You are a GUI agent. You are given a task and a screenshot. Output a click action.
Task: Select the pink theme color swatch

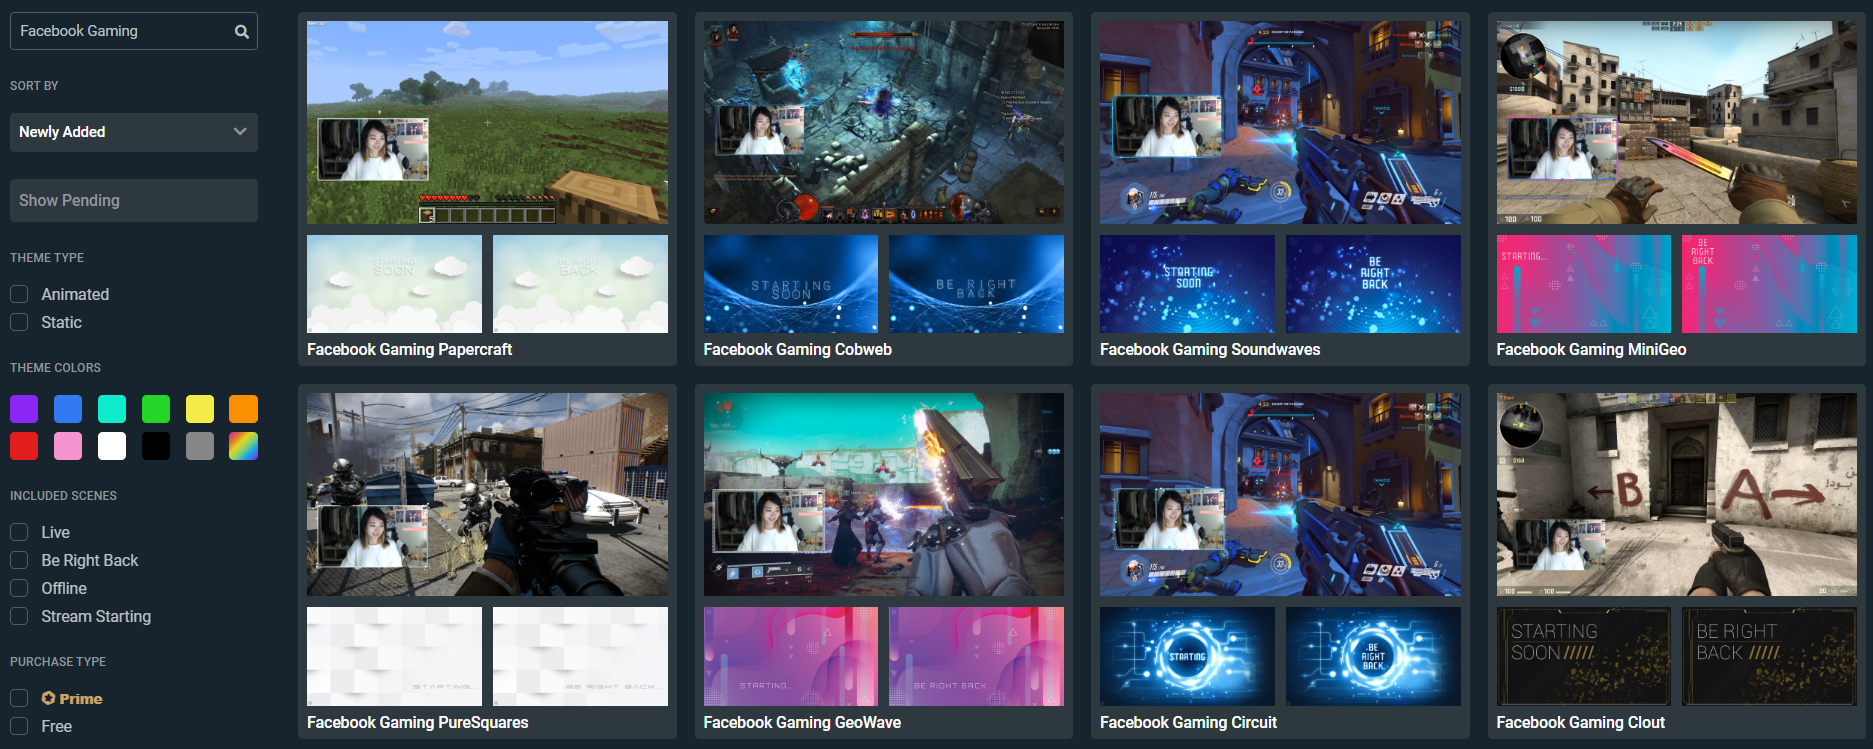point(68,446)
